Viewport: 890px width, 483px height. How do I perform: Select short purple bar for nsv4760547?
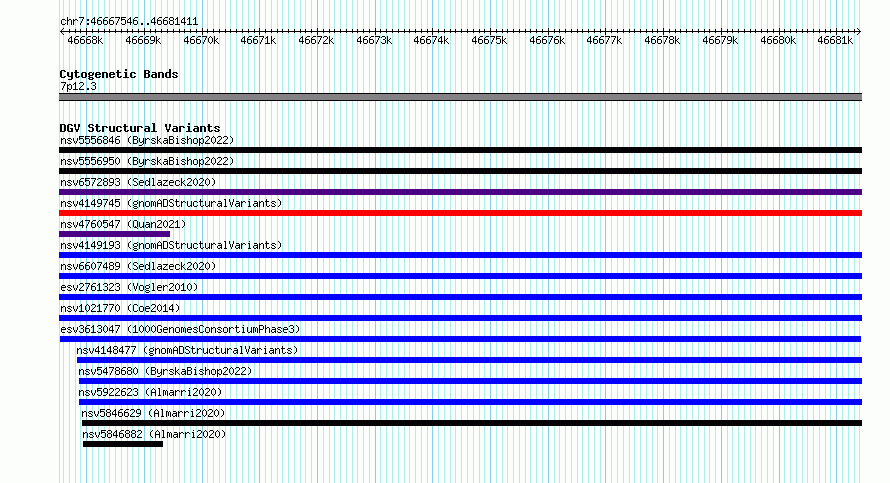pos(115,234)
